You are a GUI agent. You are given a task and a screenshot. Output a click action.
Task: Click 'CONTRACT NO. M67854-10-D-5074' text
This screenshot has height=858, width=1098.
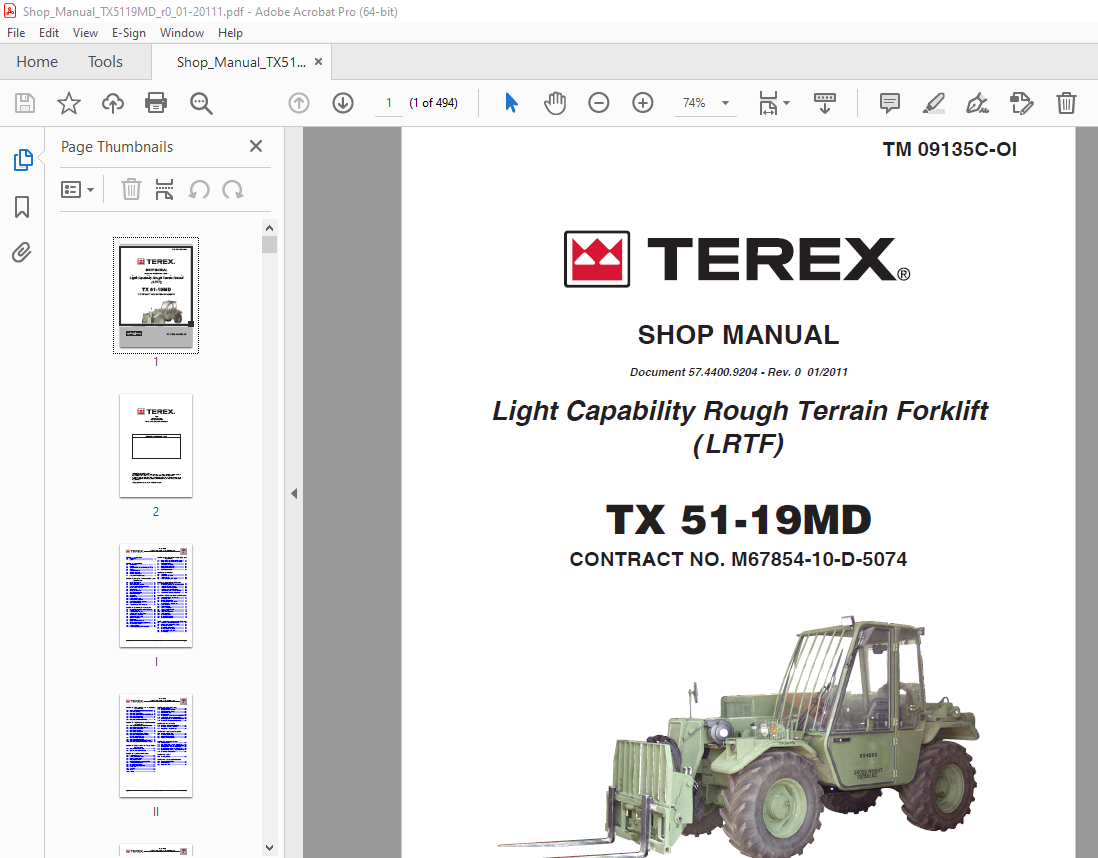pyautogui.click(x=738, y=559)
